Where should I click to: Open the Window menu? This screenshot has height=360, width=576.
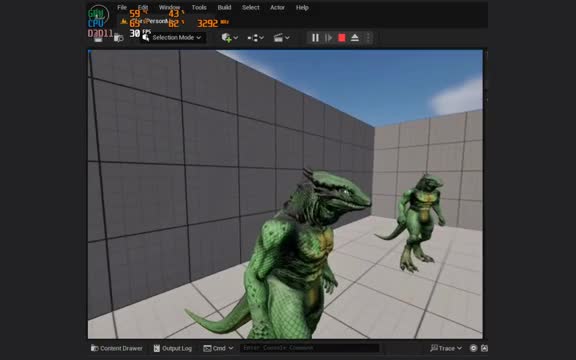tap(169, 7)
